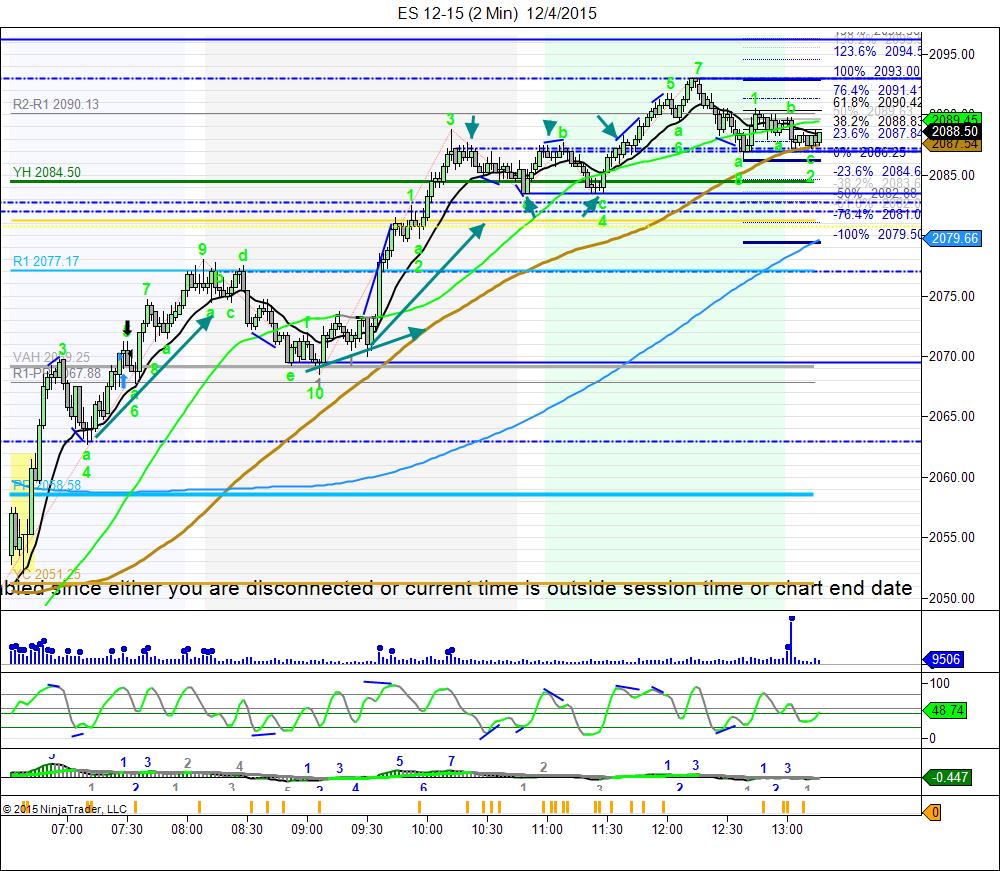Click the black 2088.50 last price marker

pyautogui.click(x=952, y=131)
